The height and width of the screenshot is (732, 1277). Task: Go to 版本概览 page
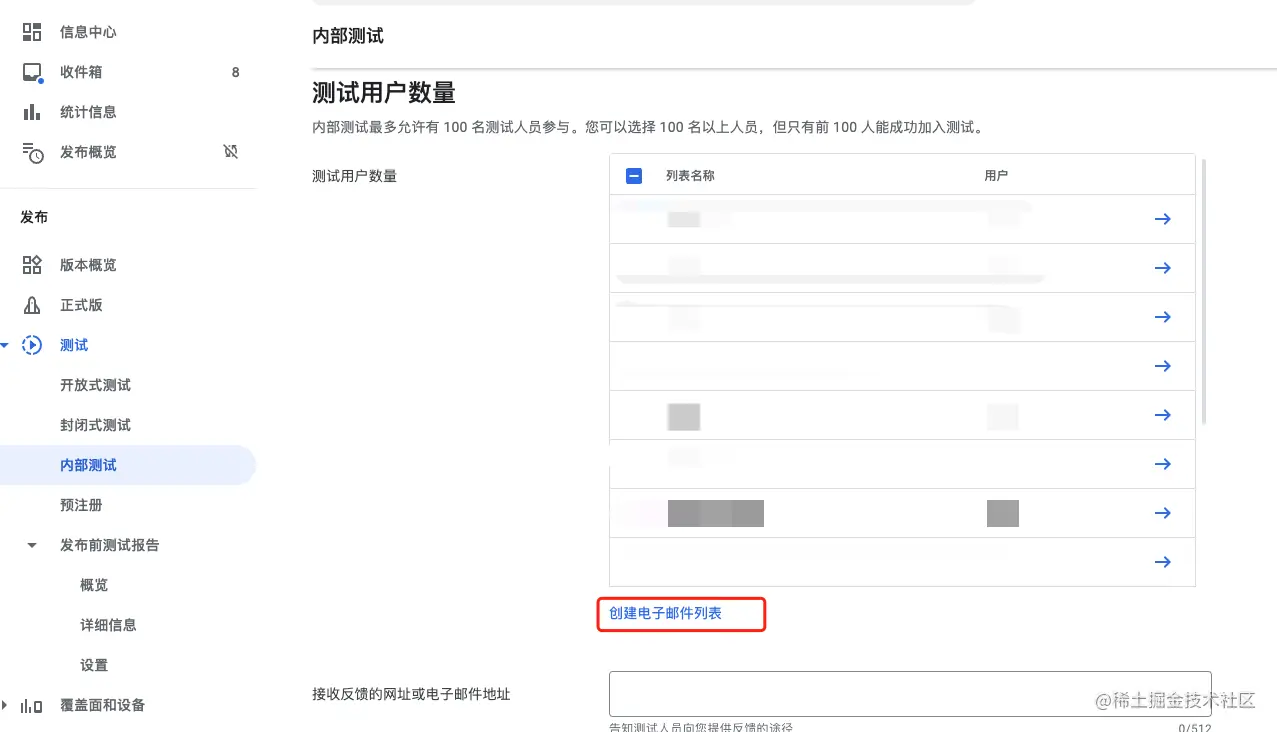pyautogui.click(x=88, y=265)
